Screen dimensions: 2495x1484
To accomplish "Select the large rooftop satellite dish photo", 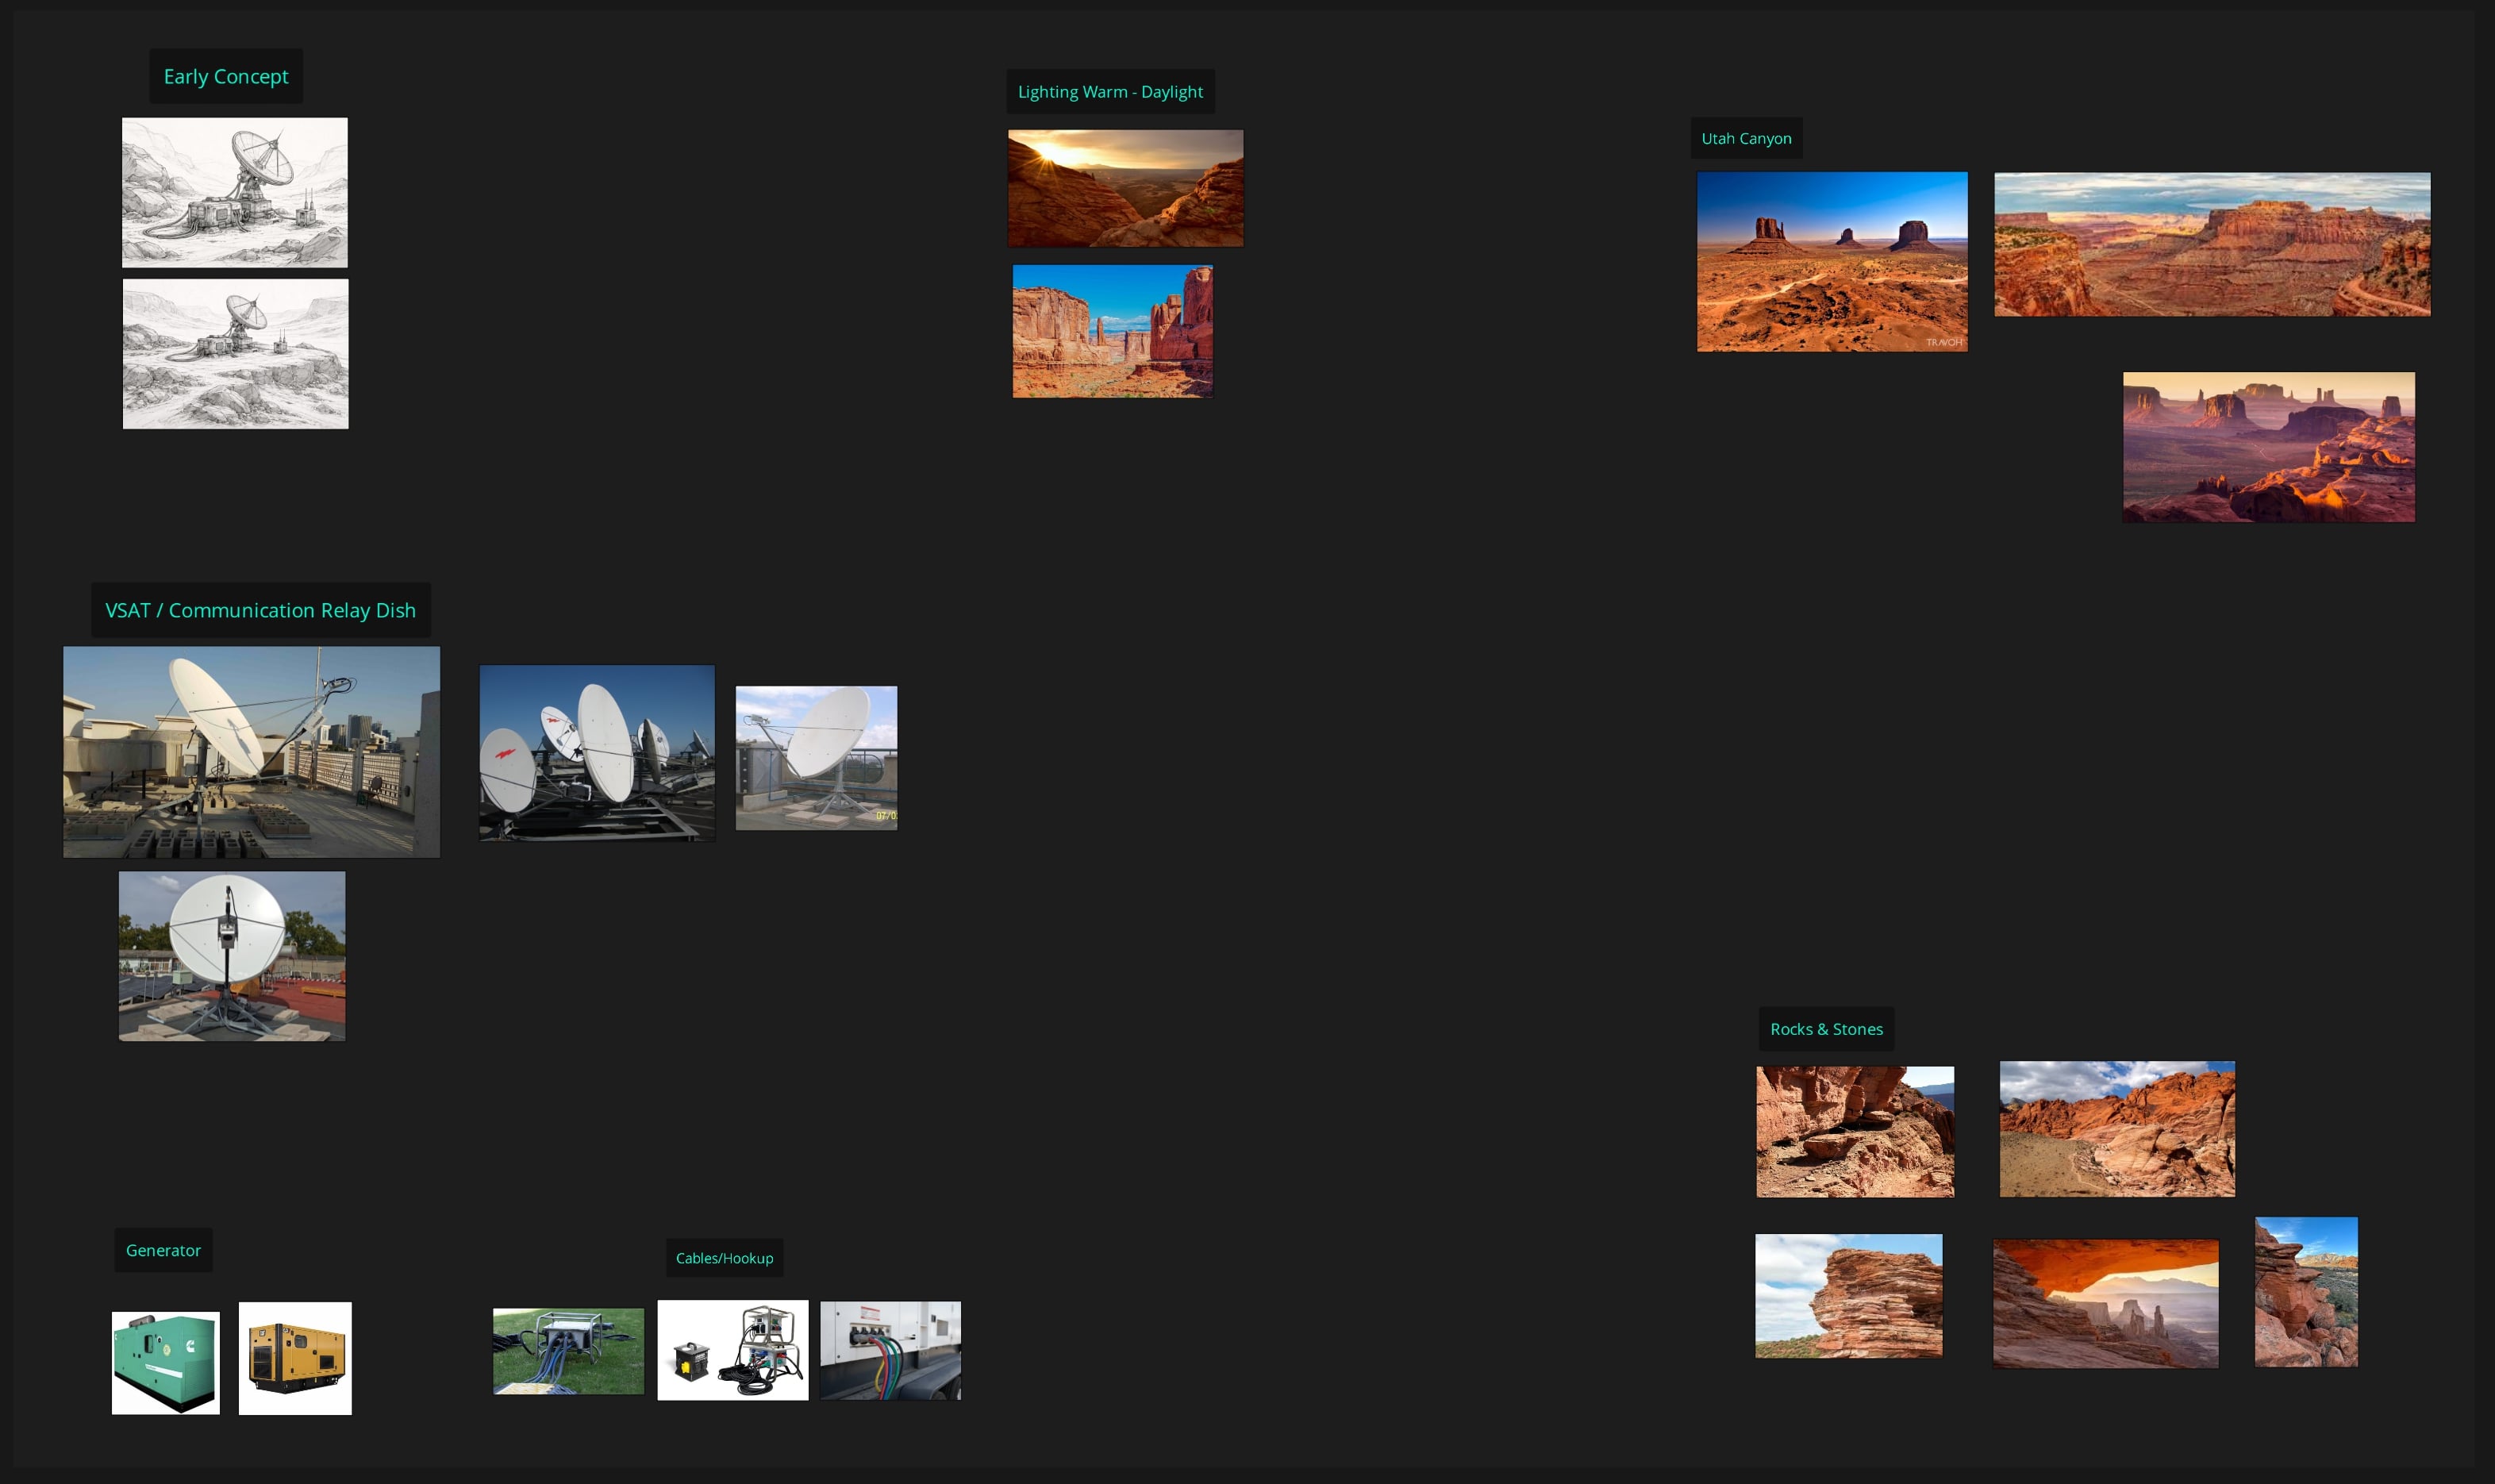I will pos(251,751).
